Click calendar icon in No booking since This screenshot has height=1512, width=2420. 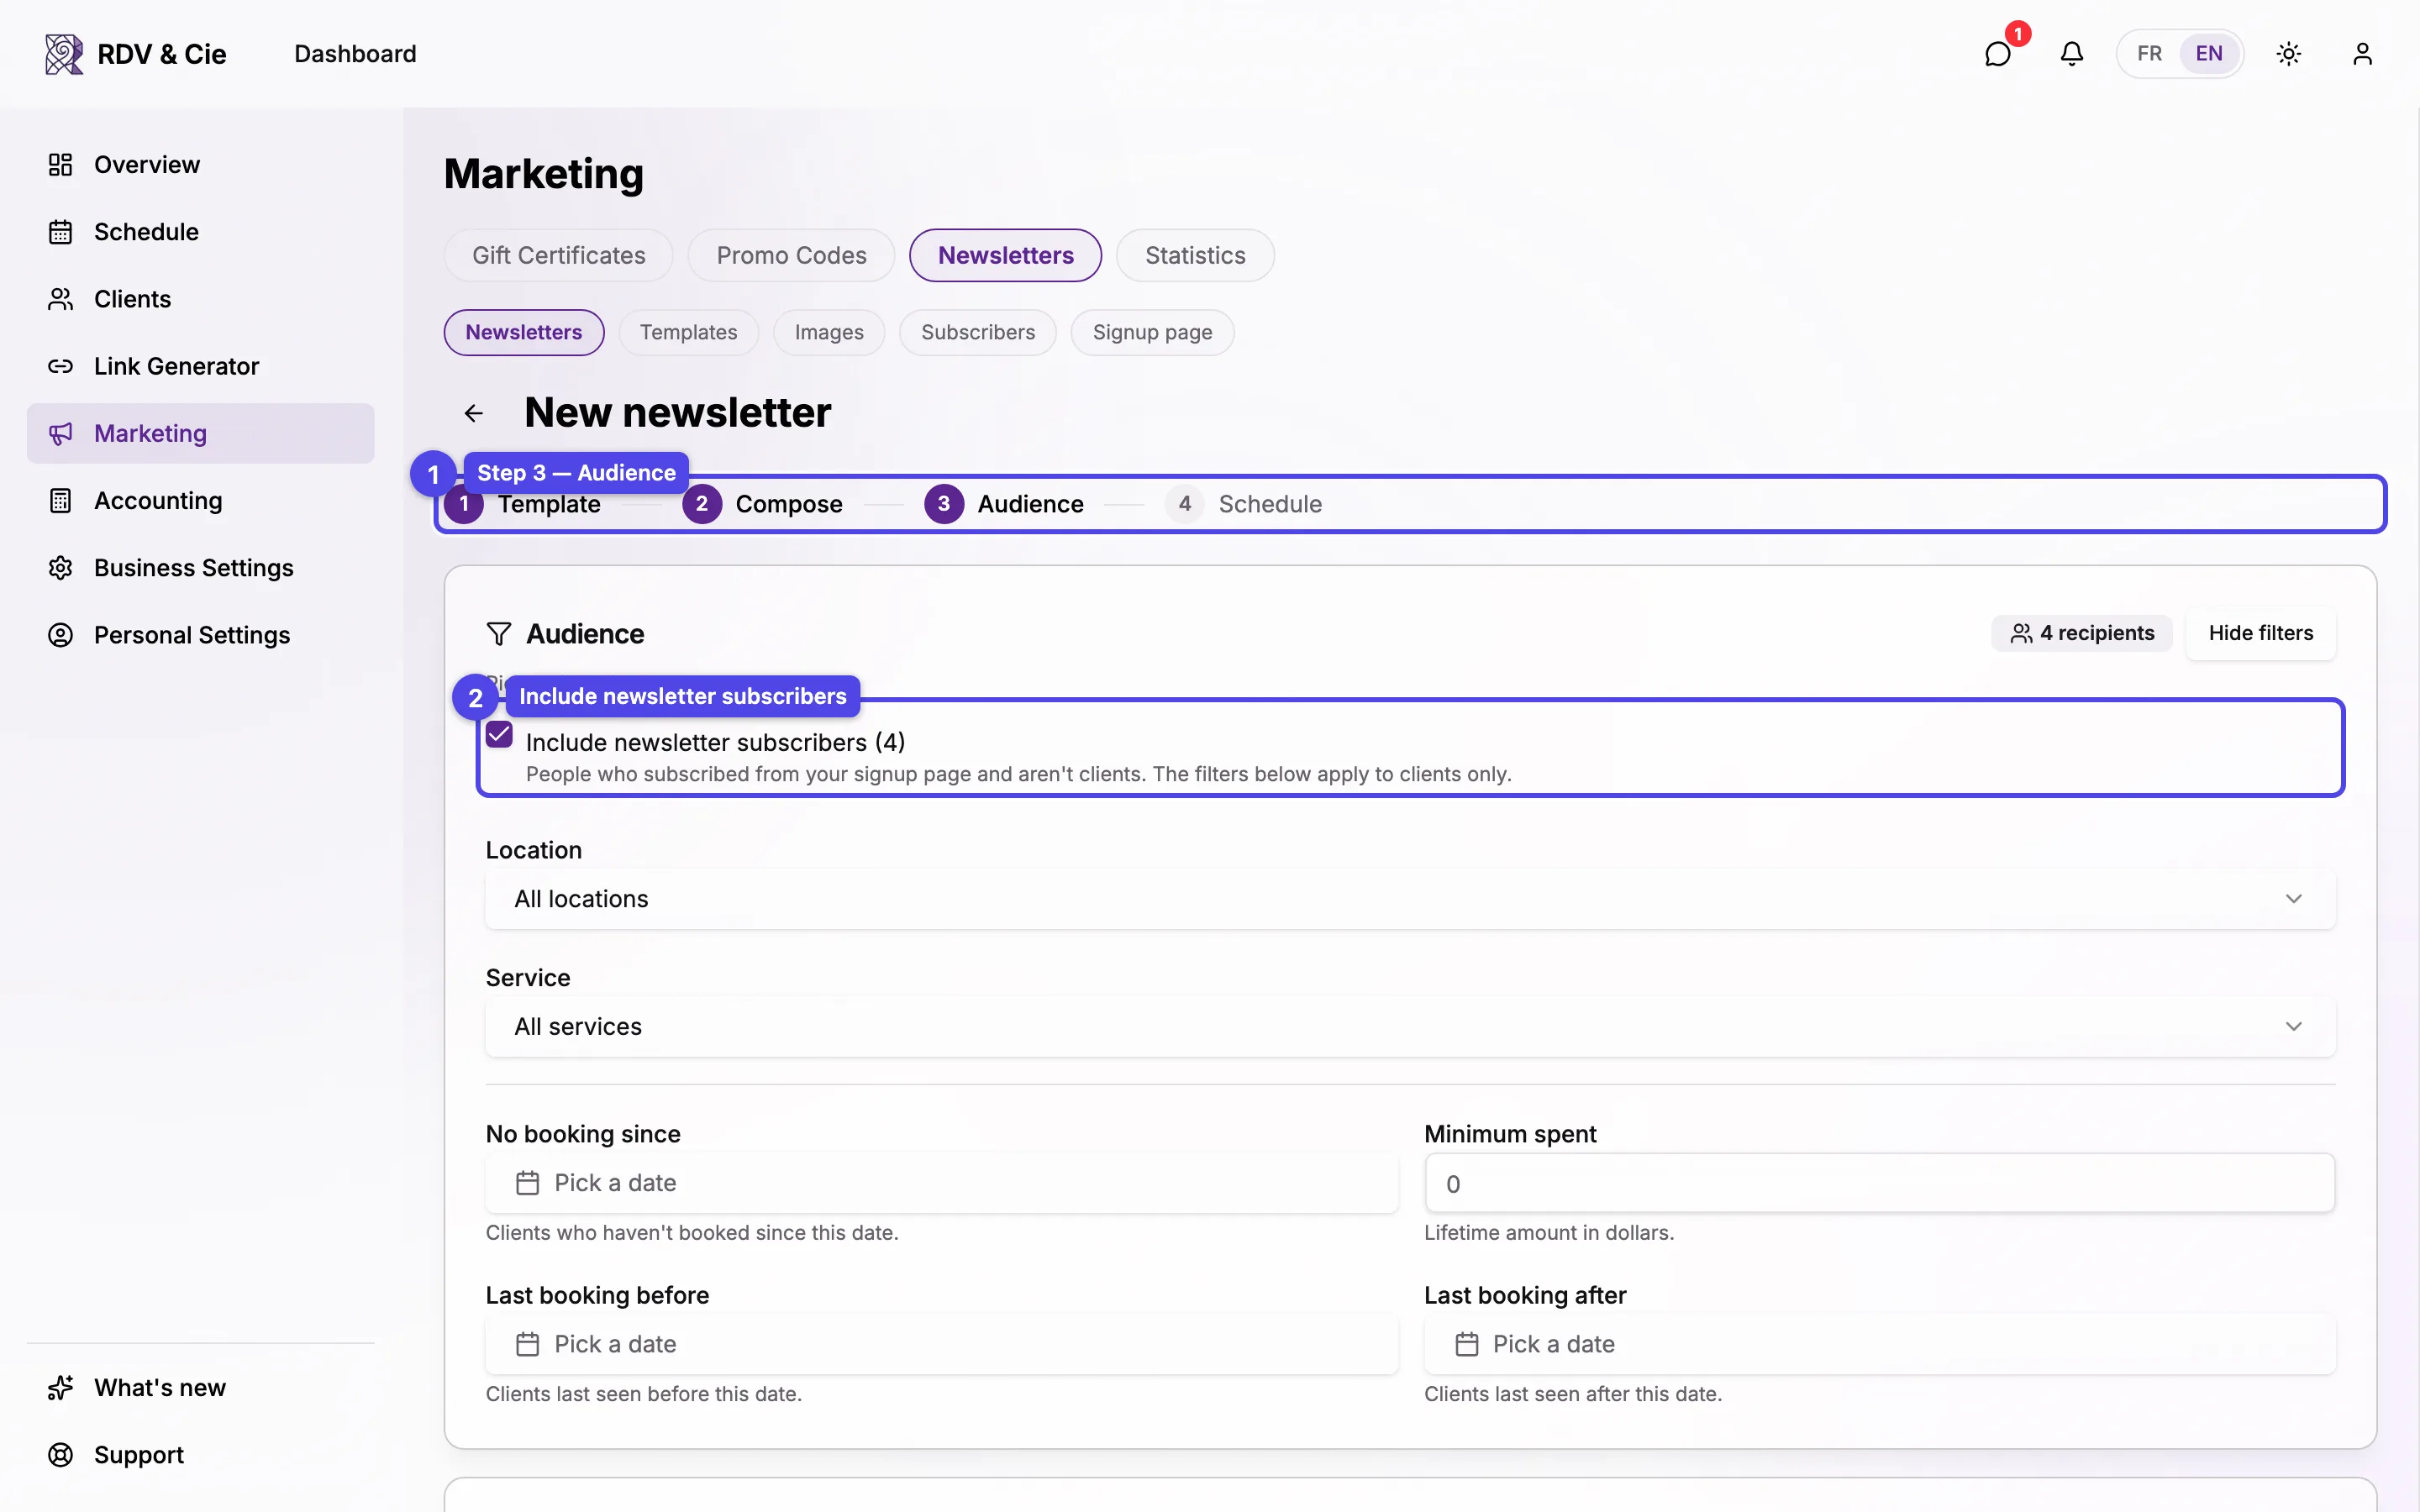click(x=527, y=1183)
